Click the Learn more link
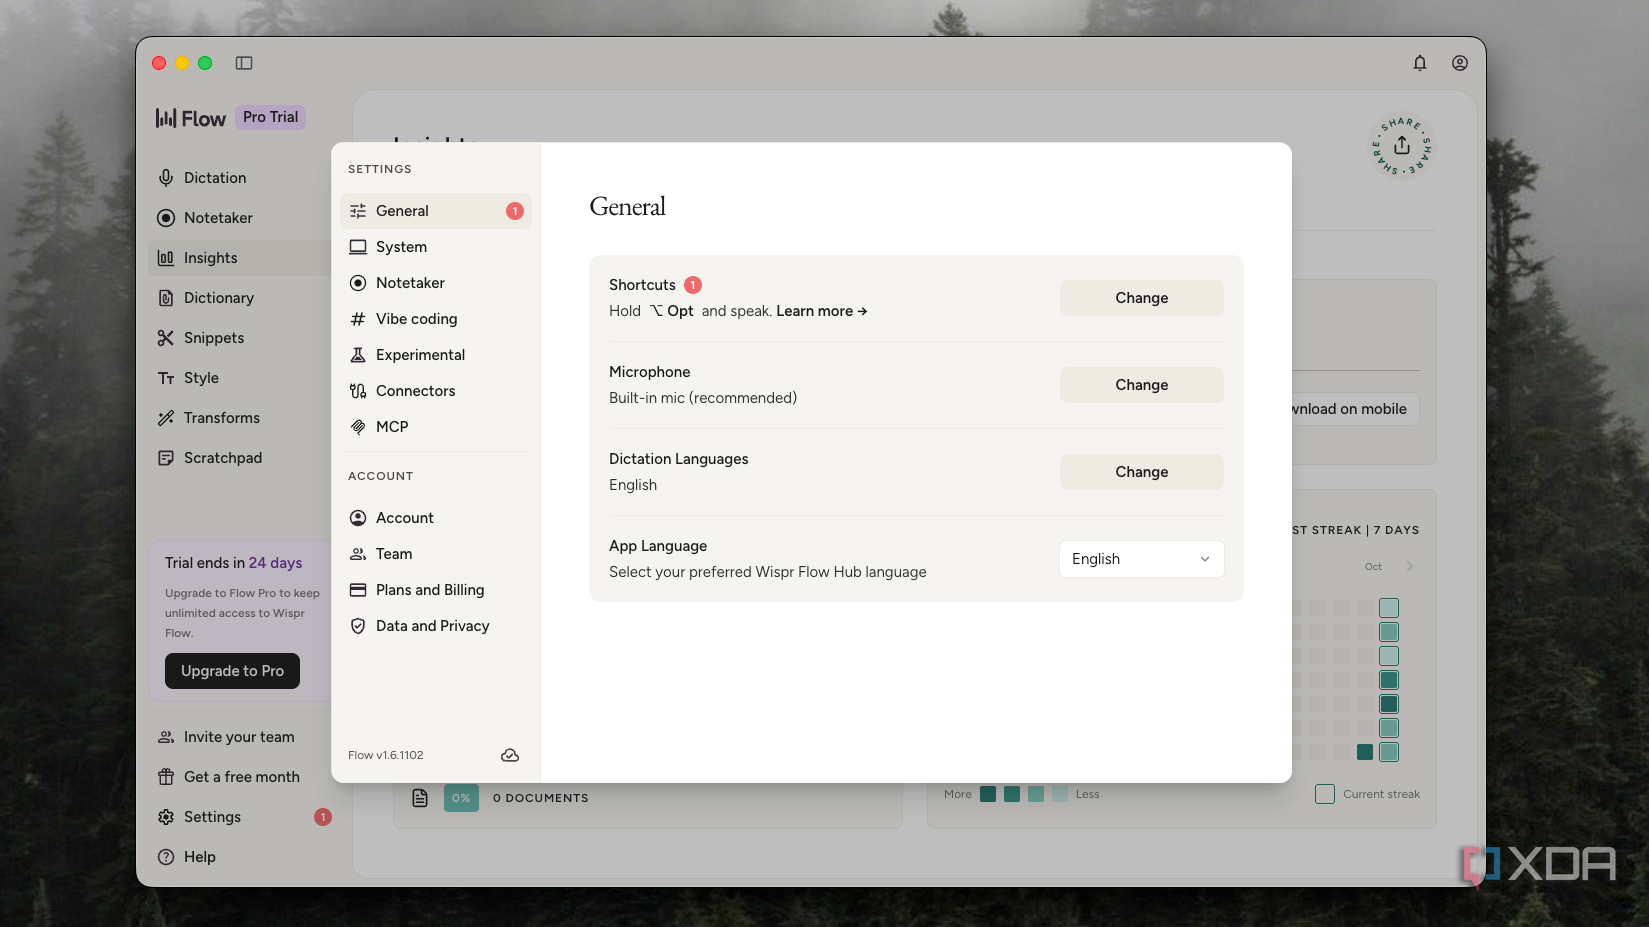This screenshot has width=1649, height=927. point(821,311)
